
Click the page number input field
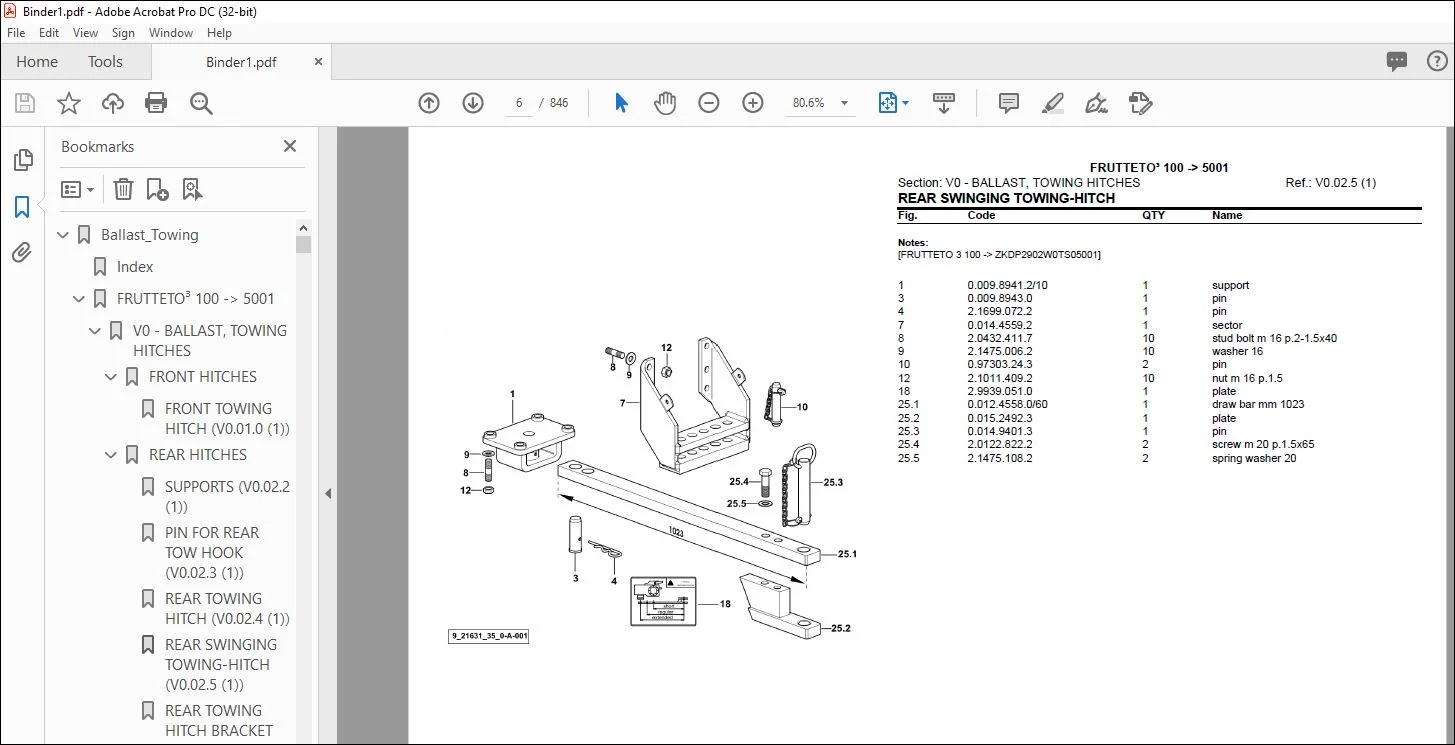519,103
